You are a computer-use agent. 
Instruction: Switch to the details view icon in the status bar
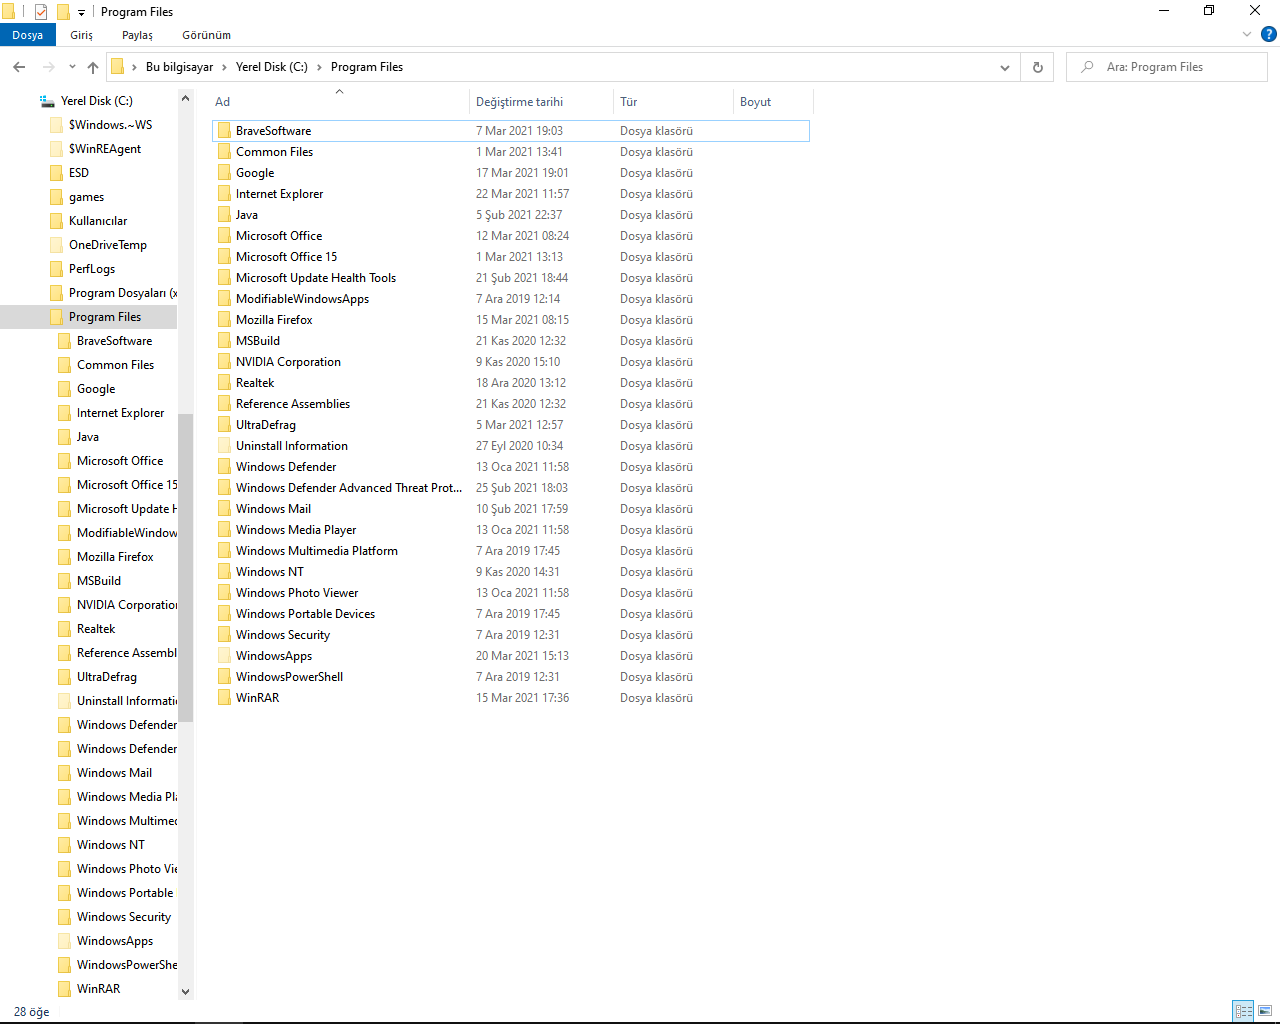[x=1244, y=1011]
